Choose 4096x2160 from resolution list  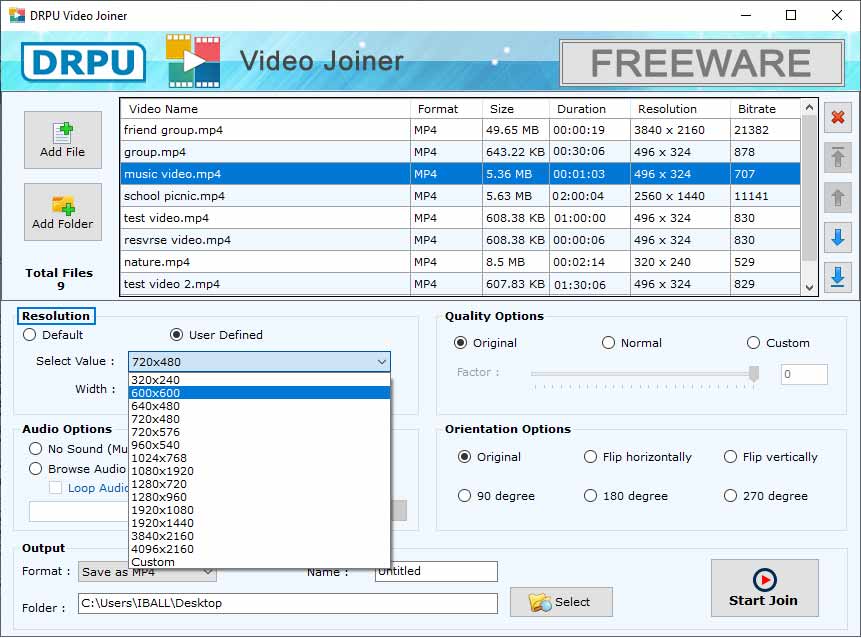[259, 549]
